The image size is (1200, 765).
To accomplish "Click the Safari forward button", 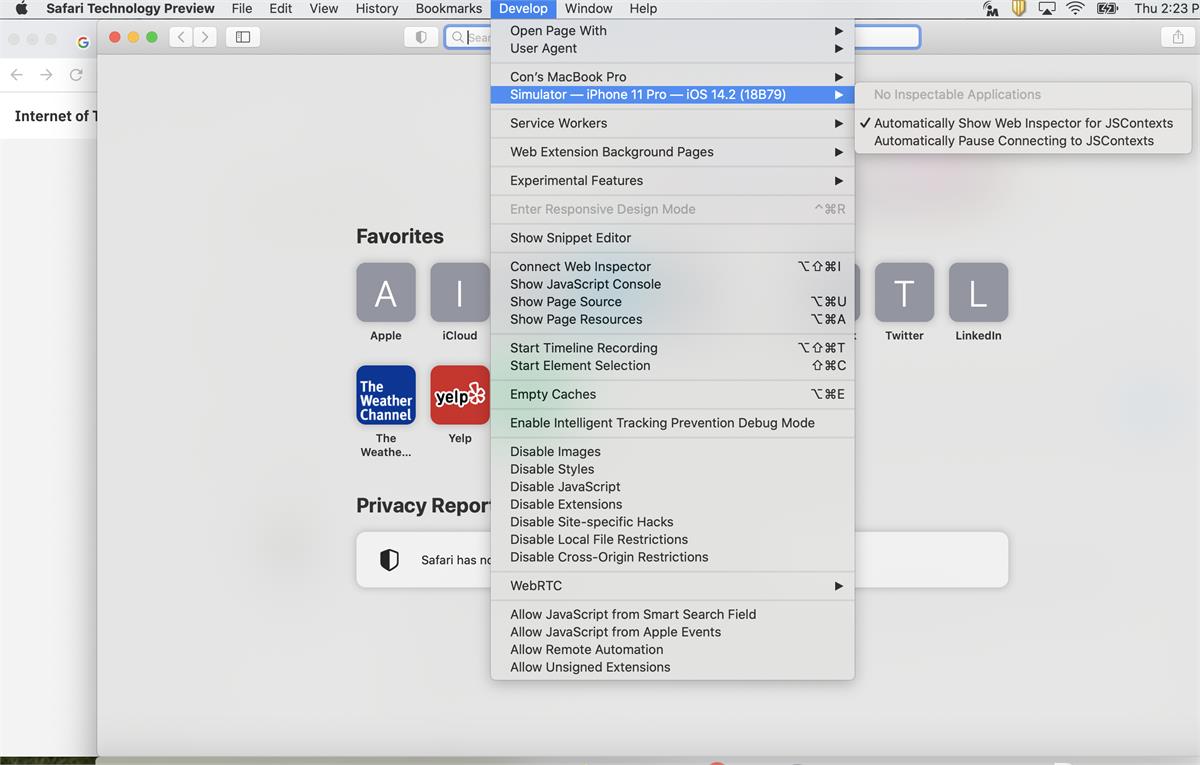I will tap(205, 37).
